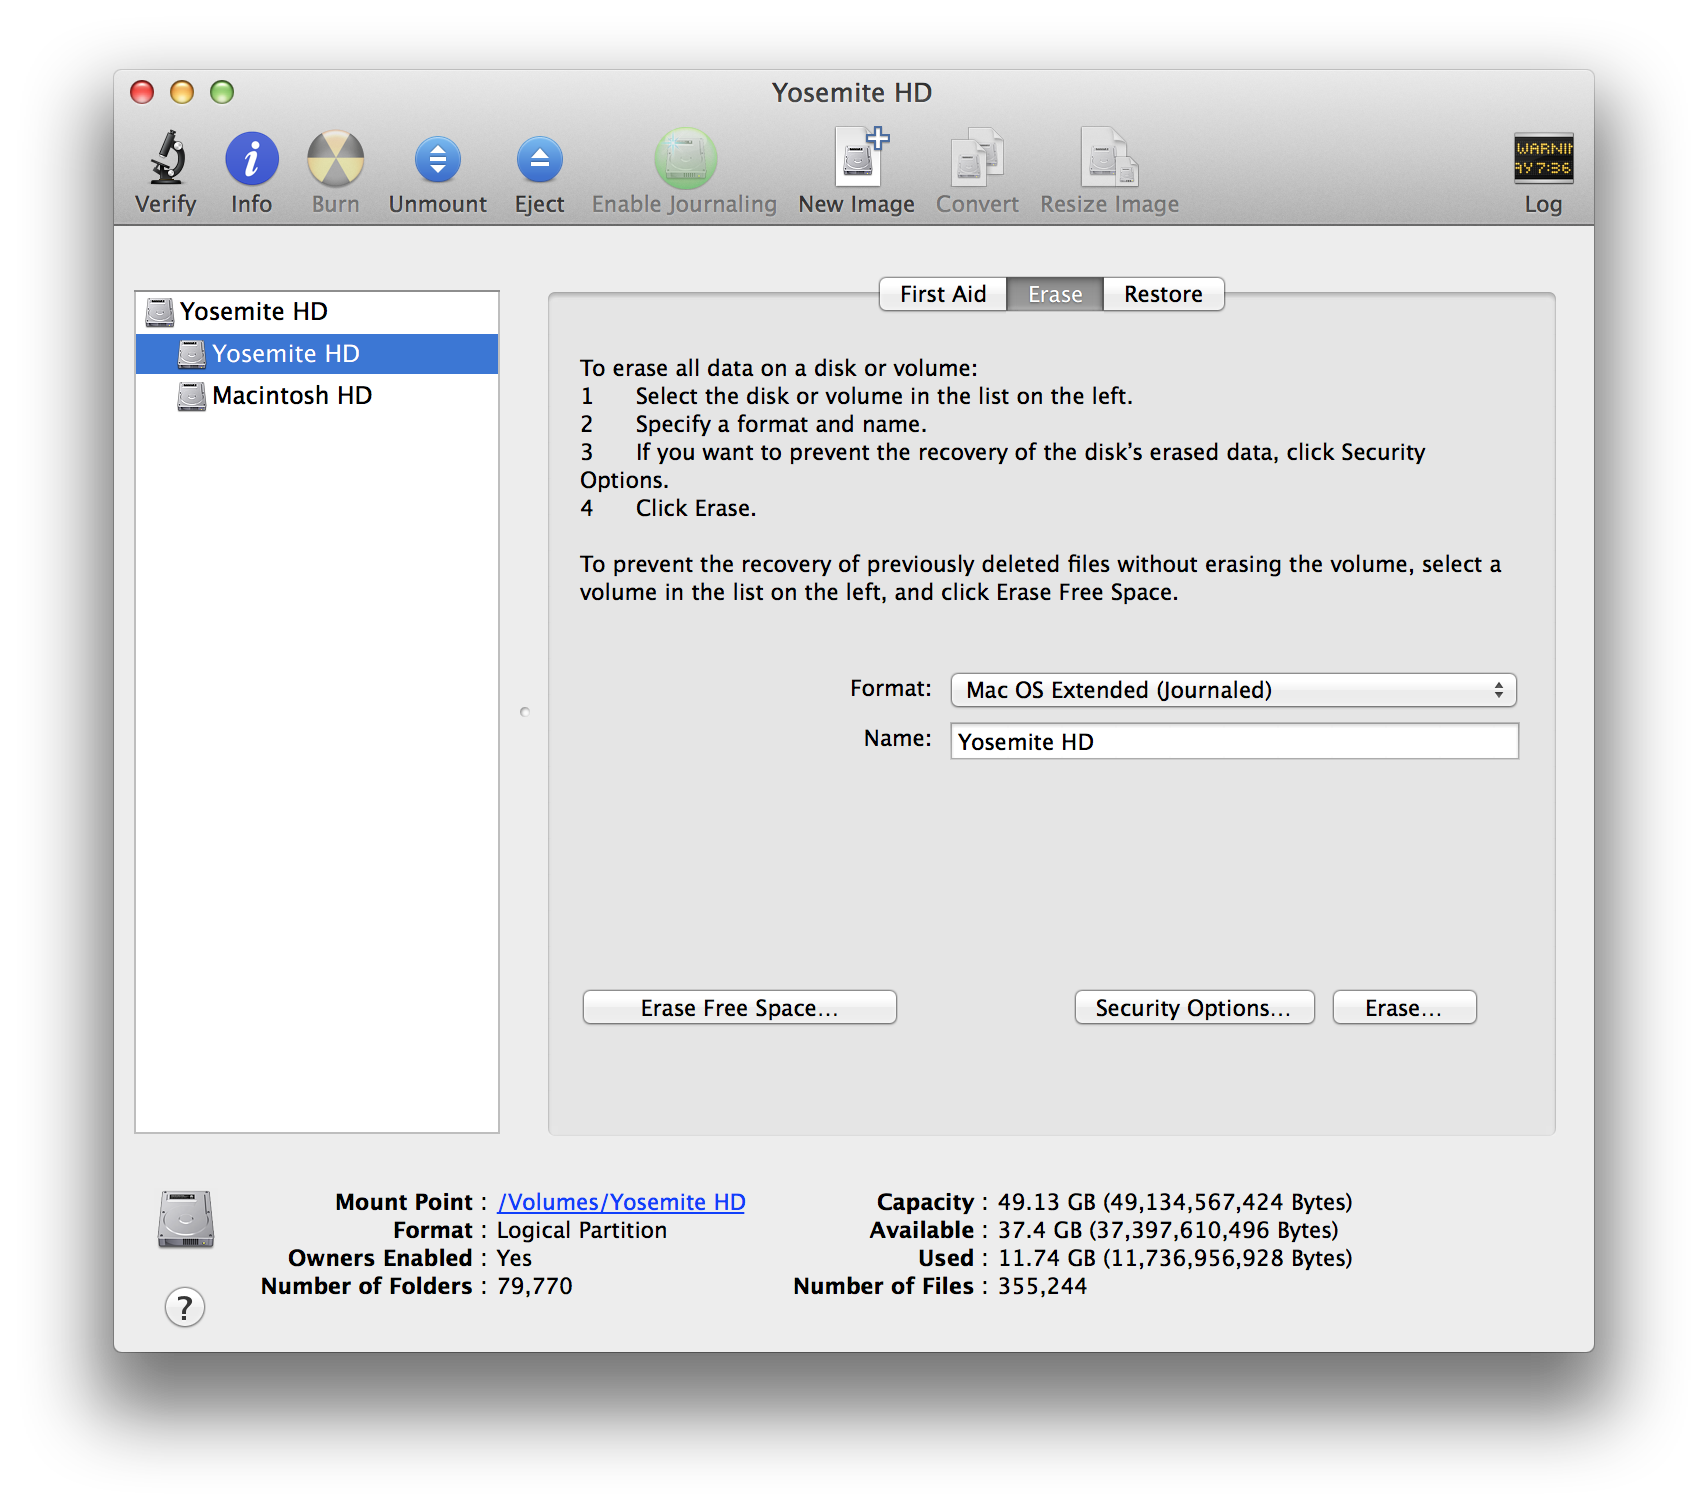Click the drive icon beside Mount Point
The image size is (1708, 1510).
pos(186,1219)
